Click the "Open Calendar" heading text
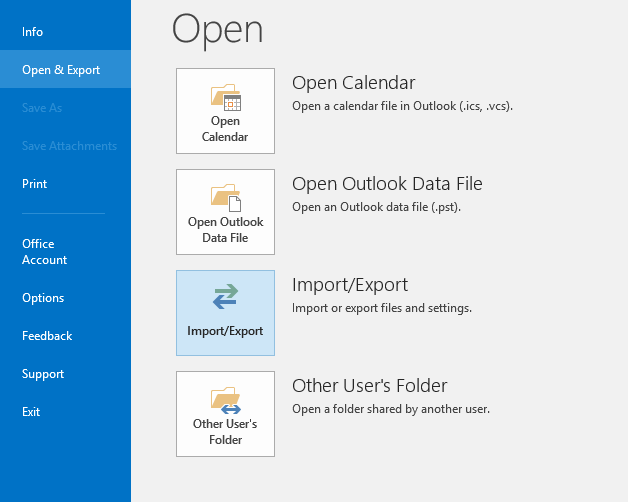This screenshot has height=502, width=628. click(353, 83)
